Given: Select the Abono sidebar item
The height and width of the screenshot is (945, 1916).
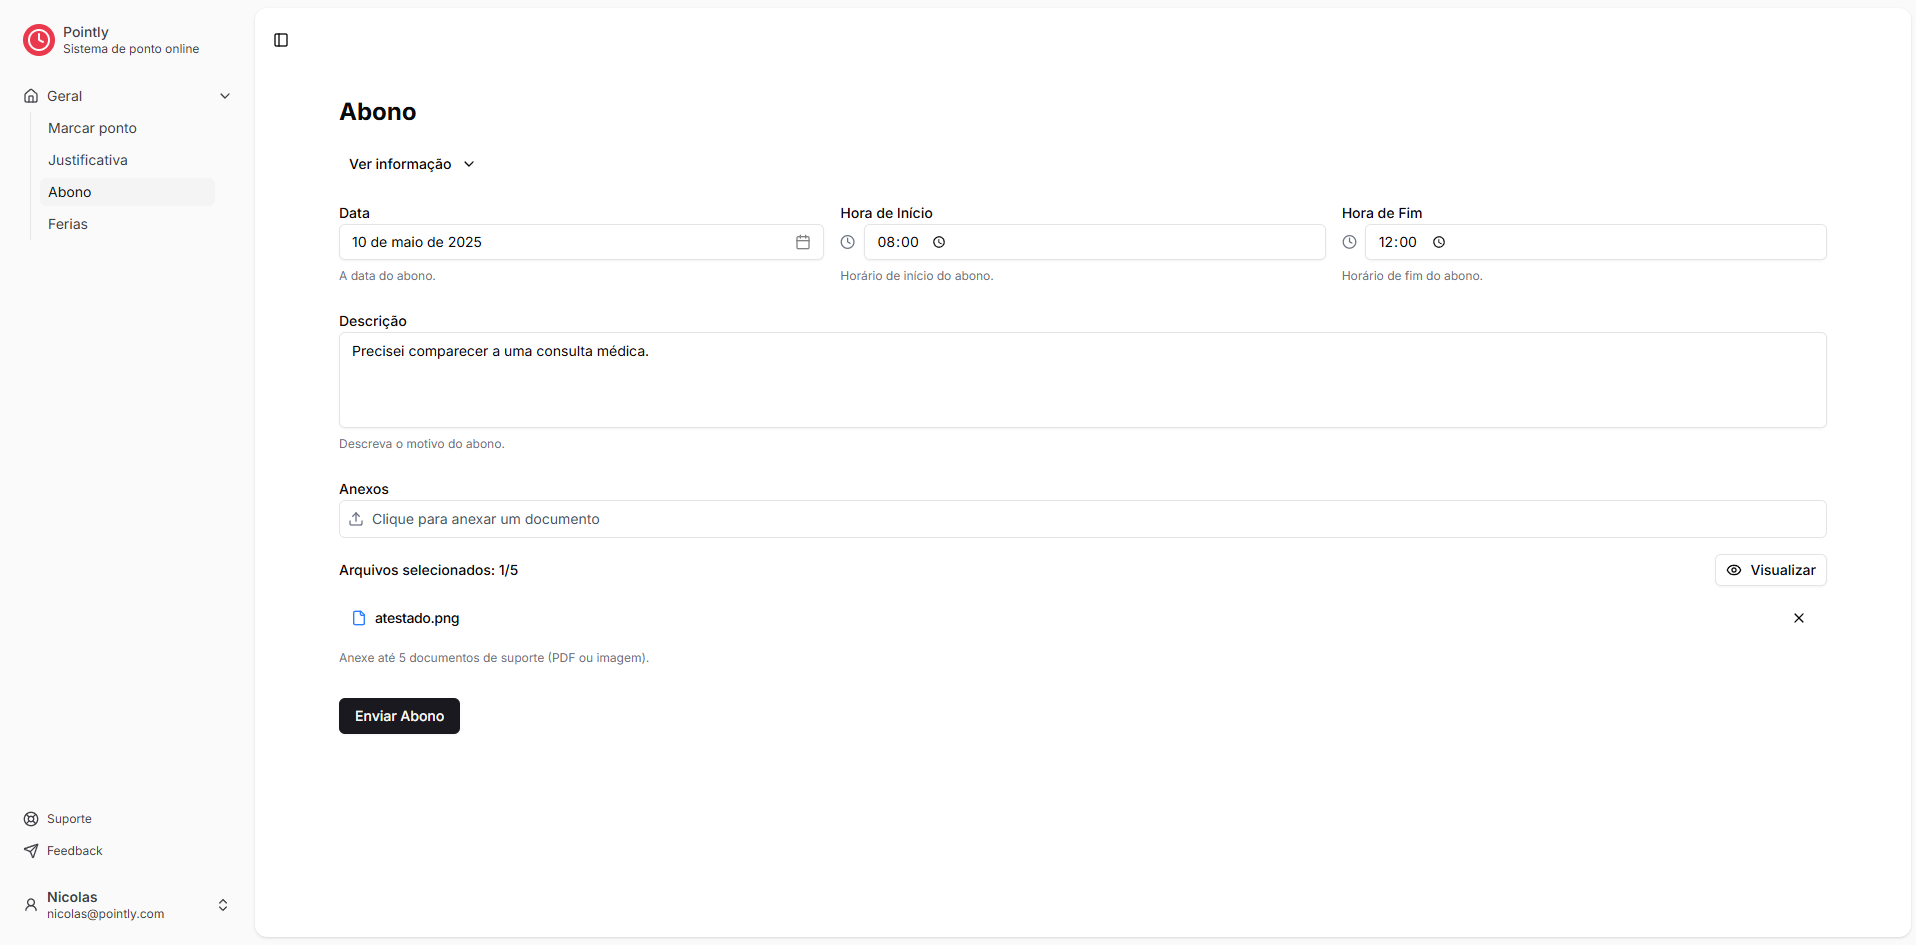Looking at the screenshot, I should (x=70, y=192).
